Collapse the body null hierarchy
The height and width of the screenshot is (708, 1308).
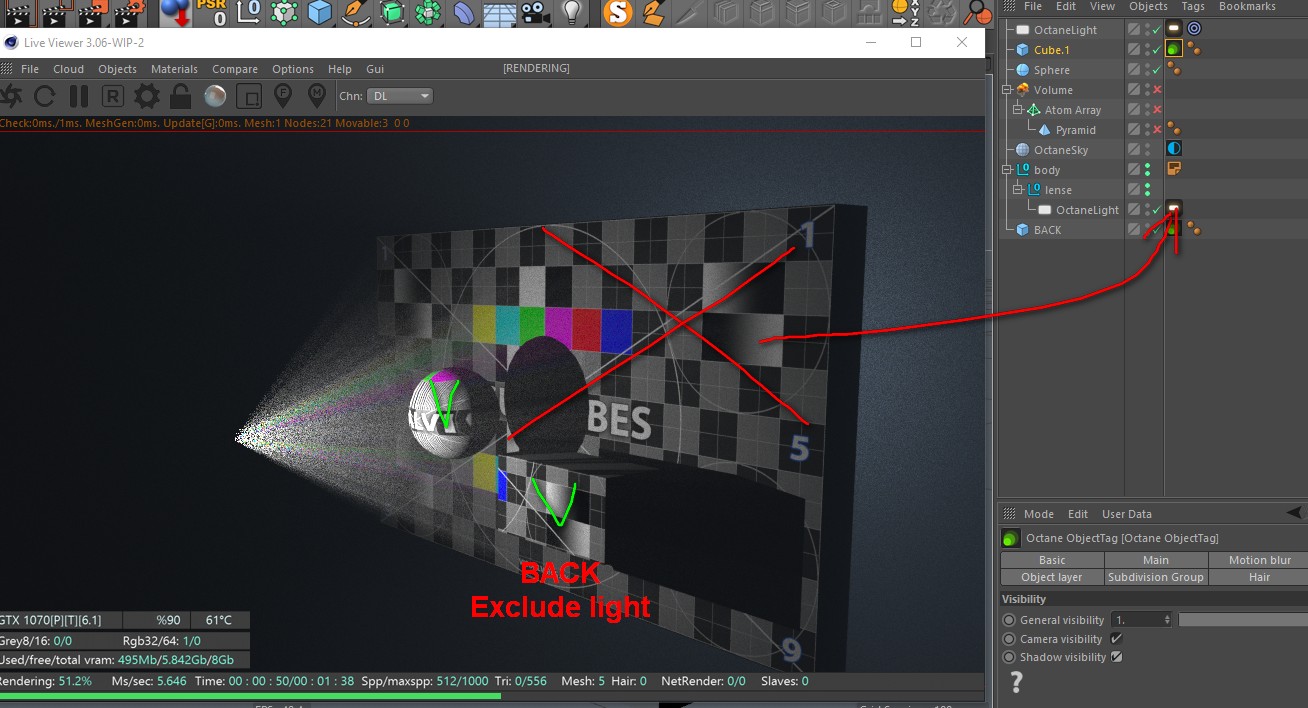point(1007,170)
